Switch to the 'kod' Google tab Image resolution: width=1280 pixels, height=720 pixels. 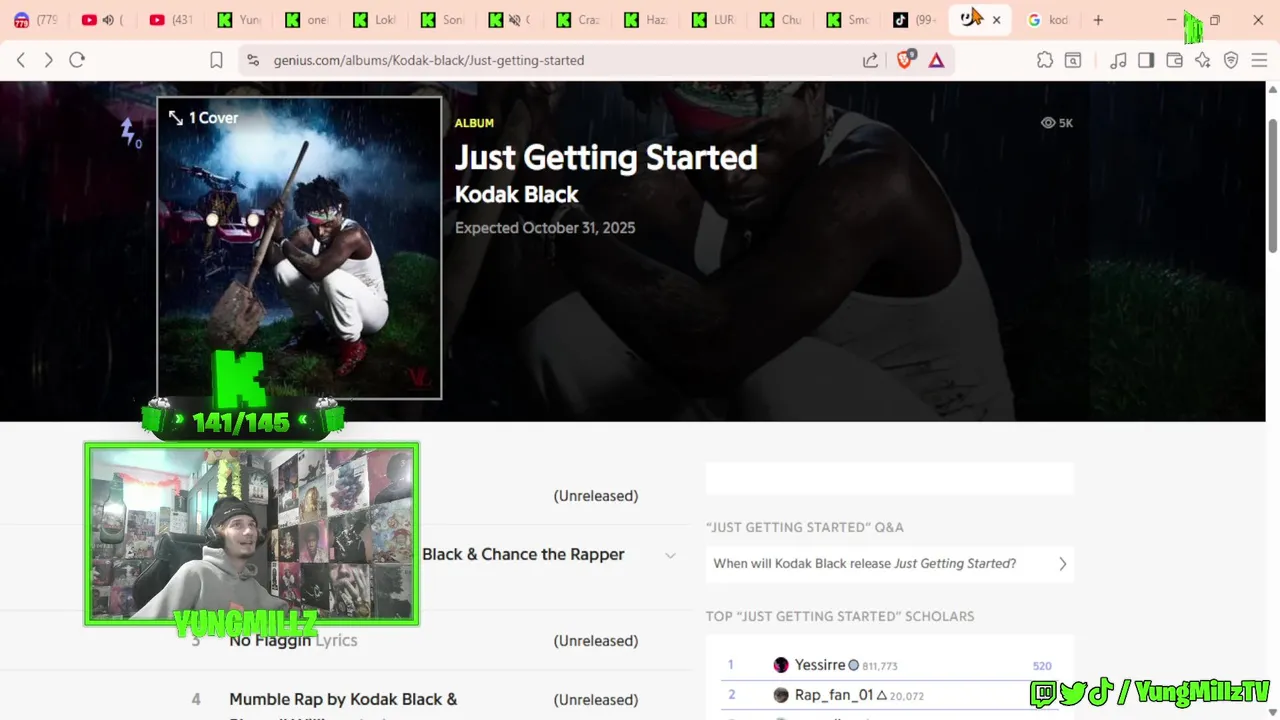coord(1048,20)
